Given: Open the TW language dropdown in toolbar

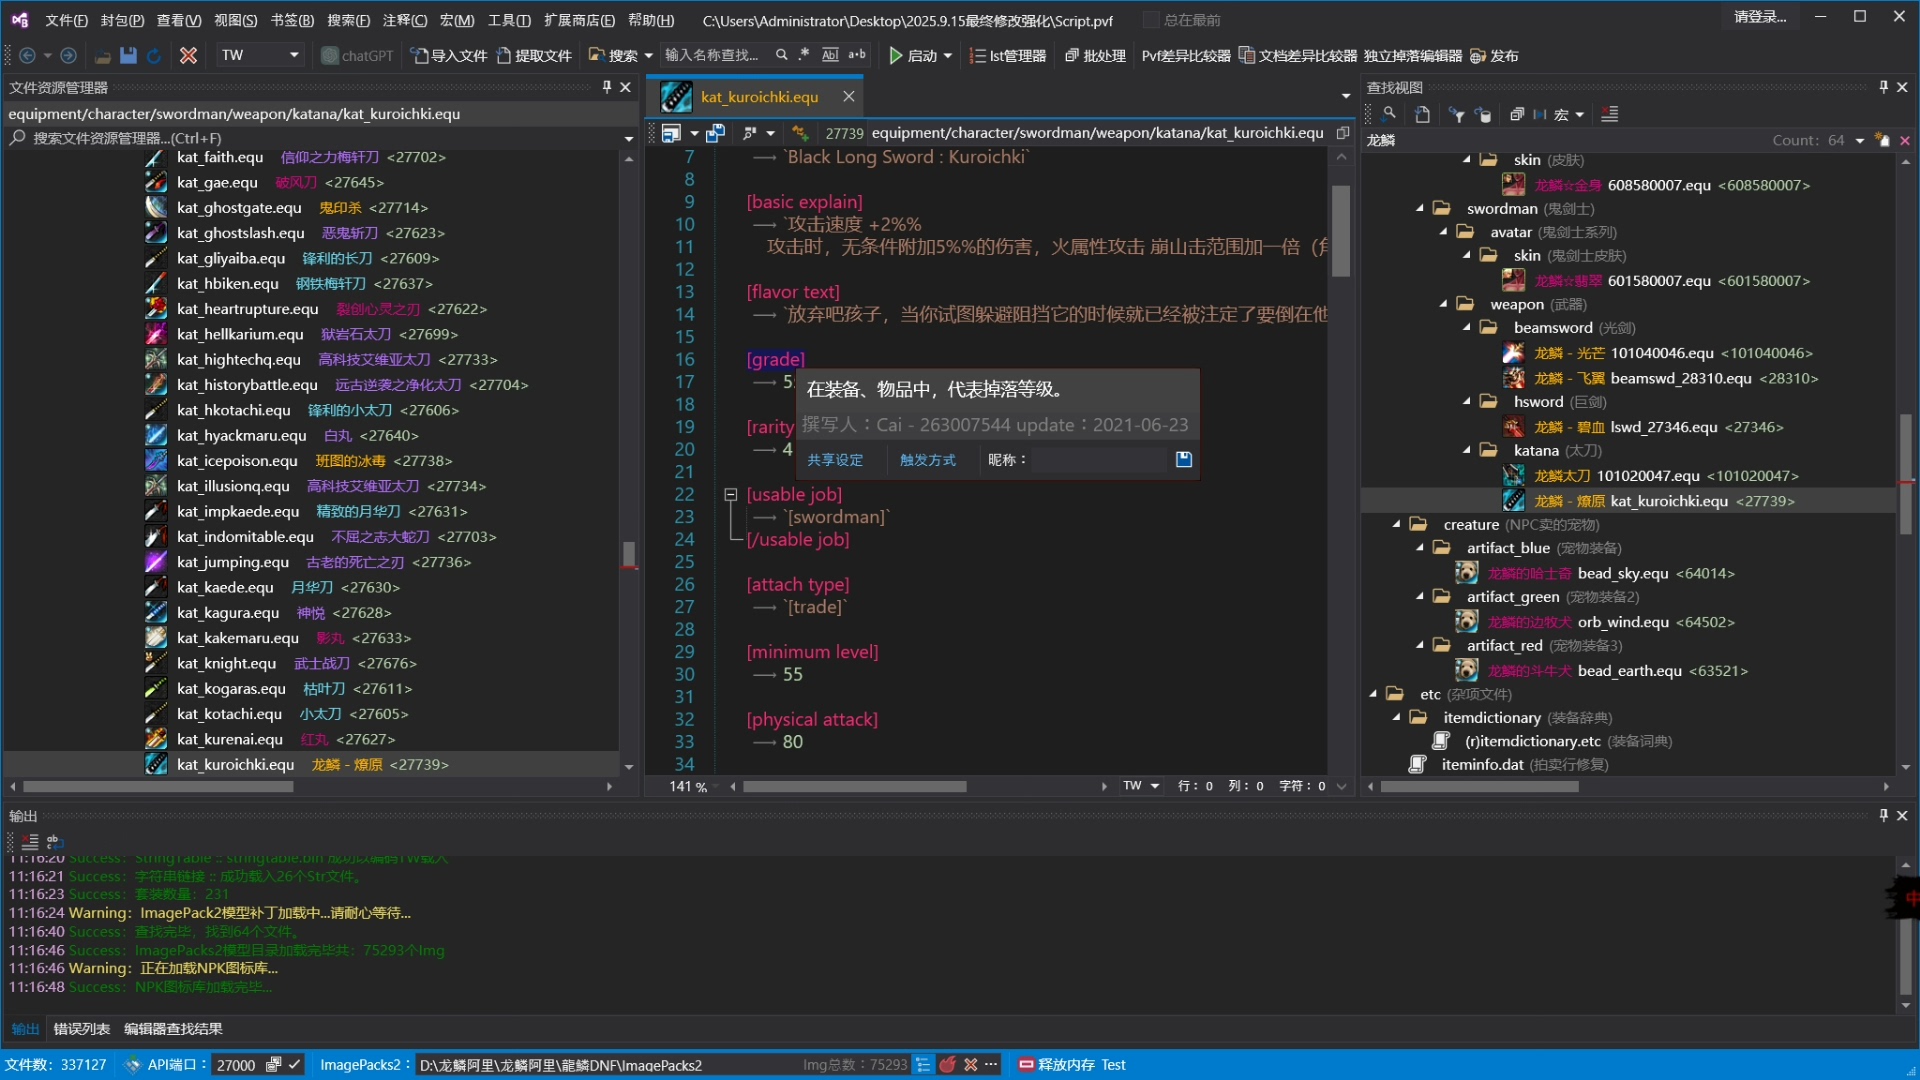Looking at the screenshot, I should coord(294,56).
